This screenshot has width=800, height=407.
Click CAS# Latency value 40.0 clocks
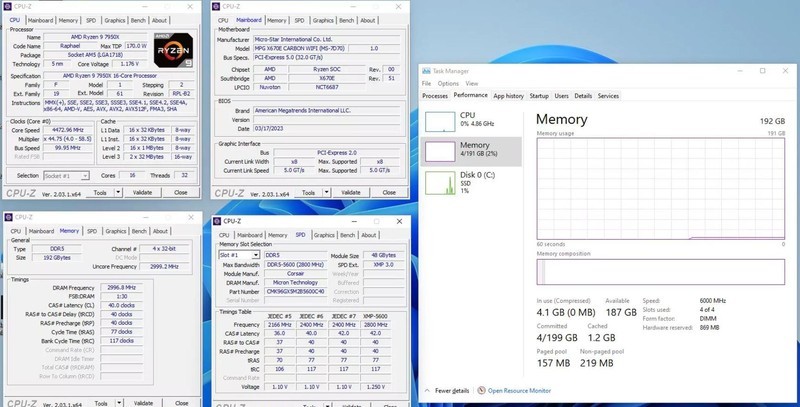[x=121, y=306]
